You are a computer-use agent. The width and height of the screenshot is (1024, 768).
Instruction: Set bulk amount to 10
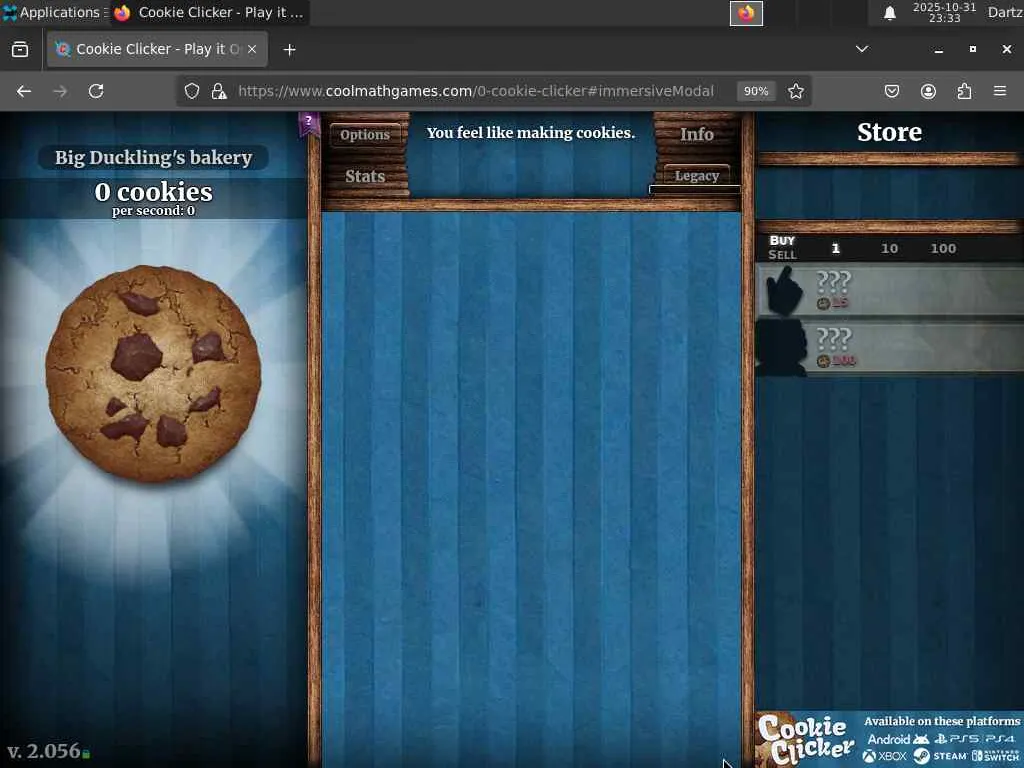tap(889, 248)
